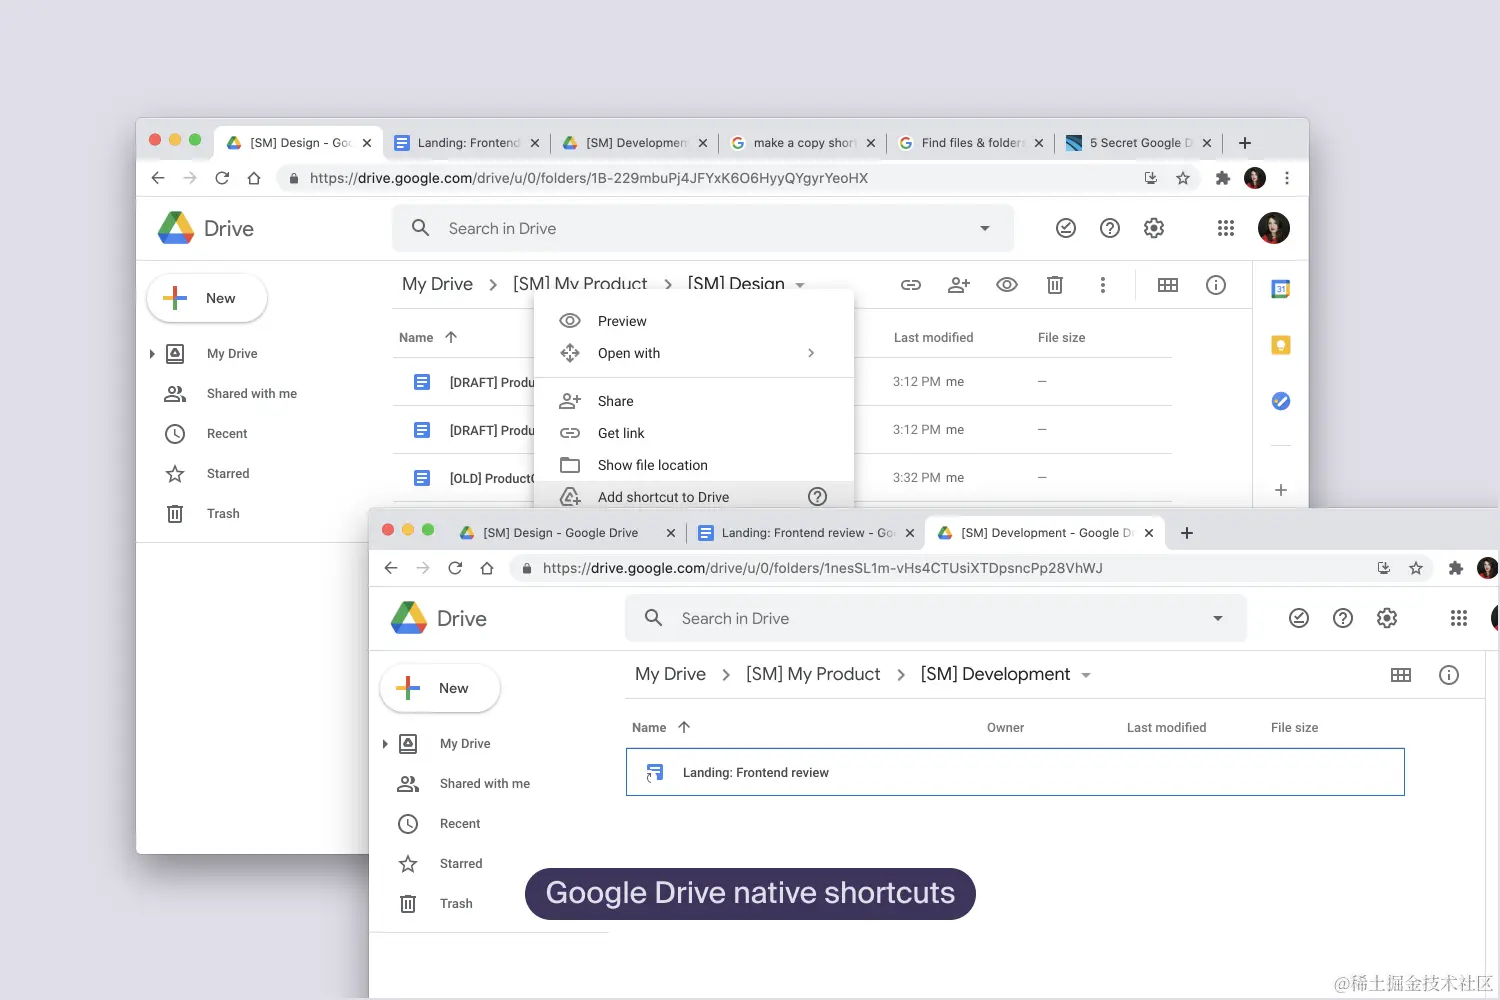Open the Google Keep side panel icon
Image resolution: width=1500 pixels, height=1000 pixels.
tap(1280, 345)
